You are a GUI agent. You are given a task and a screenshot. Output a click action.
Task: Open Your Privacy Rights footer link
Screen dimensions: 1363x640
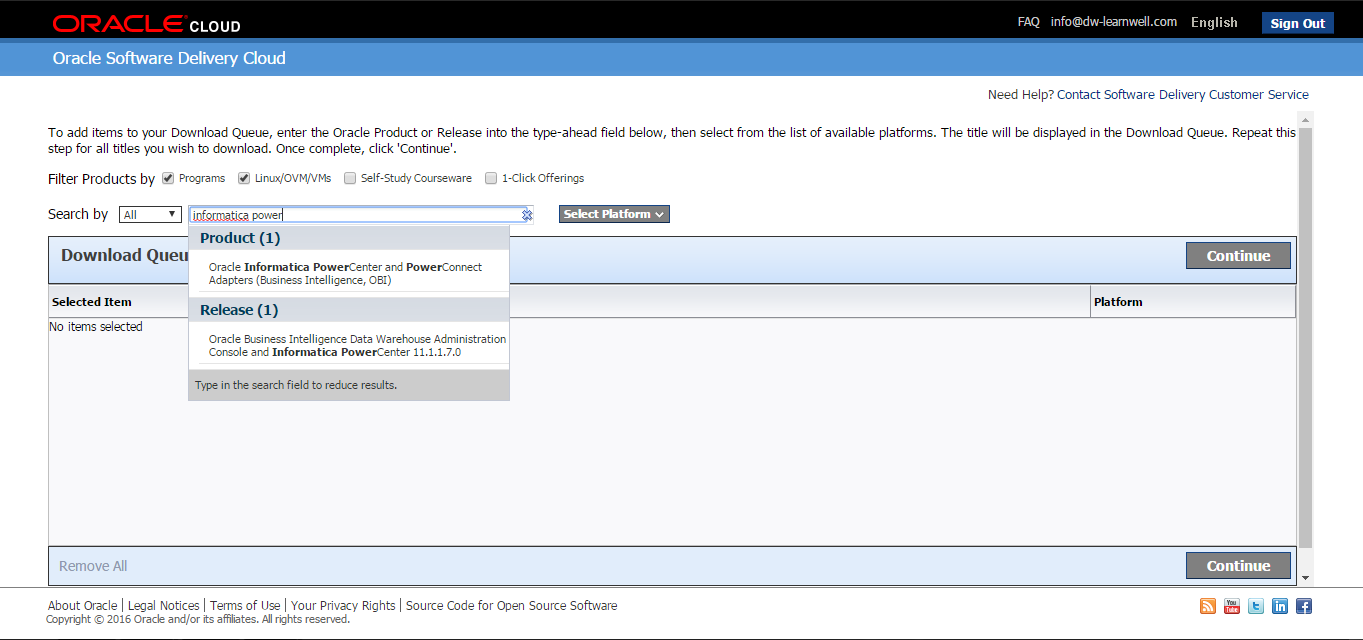pos(343,606)
